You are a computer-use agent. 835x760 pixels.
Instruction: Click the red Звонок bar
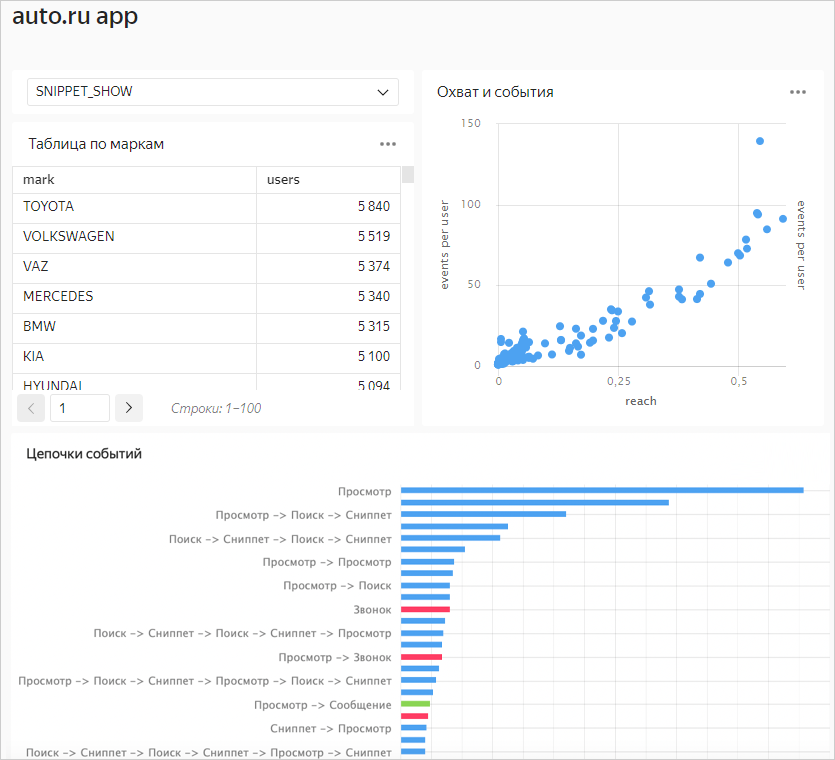425,609
